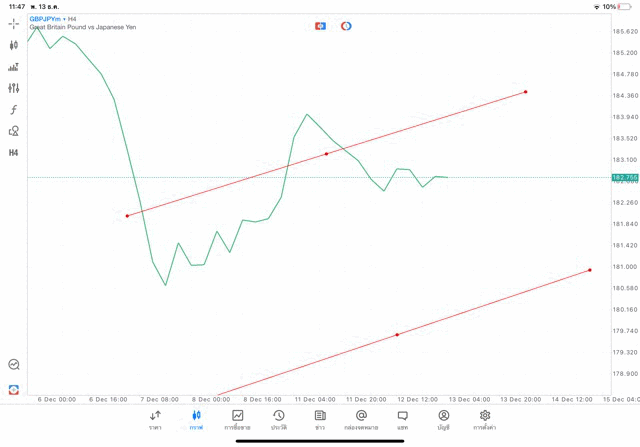Select the upper red trendline endpoint
This screenshot has height=447, width=640.
pyautogui.click(x=526, y=92)
